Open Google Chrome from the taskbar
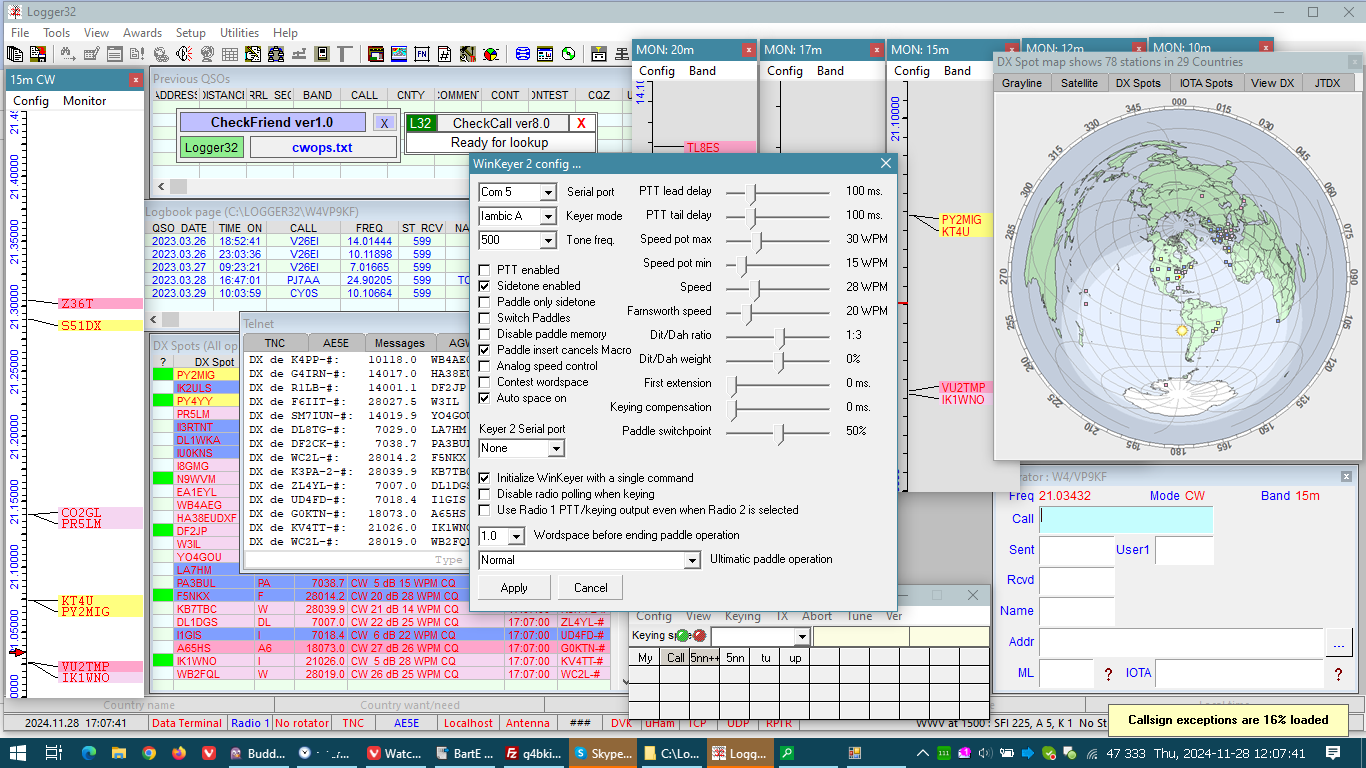The width and height of the screenshot is (1366, 768). [149, 753]
